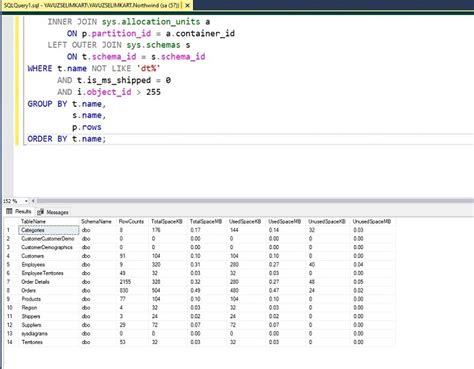Select the Region table name cell

(49, 308)
